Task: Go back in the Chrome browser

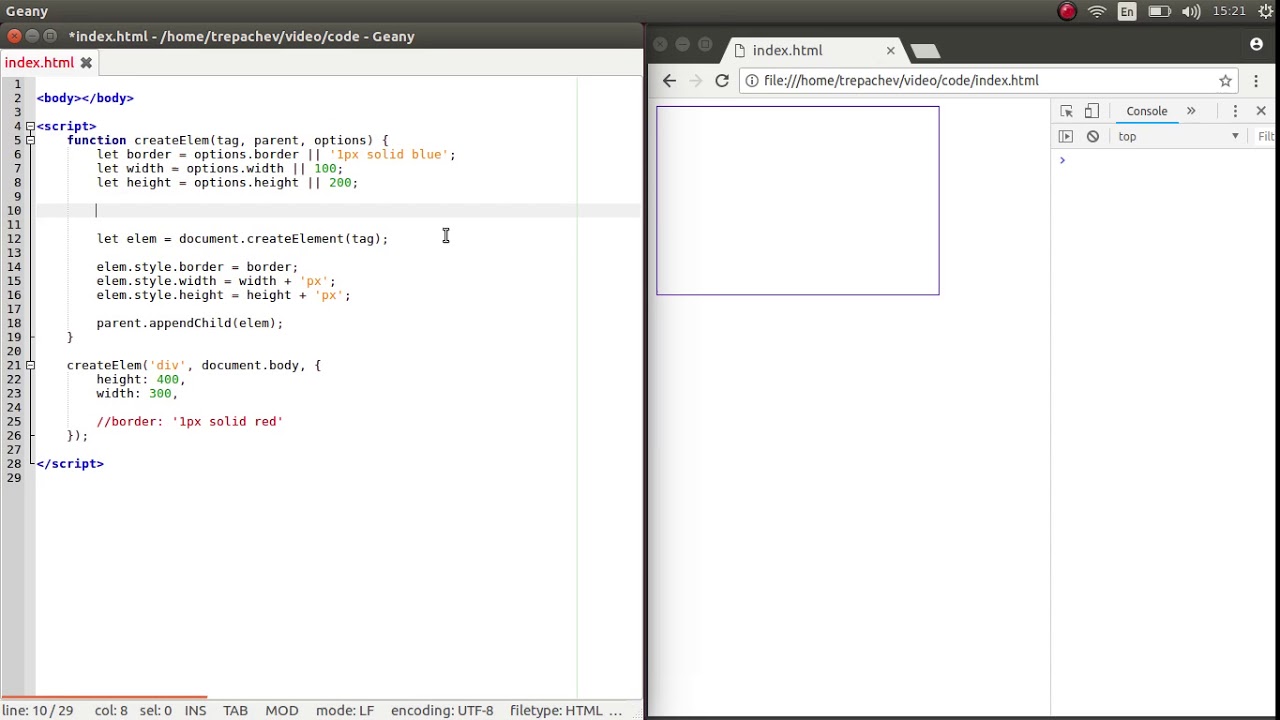Action: pyautogui.click(x=669, y=81)
